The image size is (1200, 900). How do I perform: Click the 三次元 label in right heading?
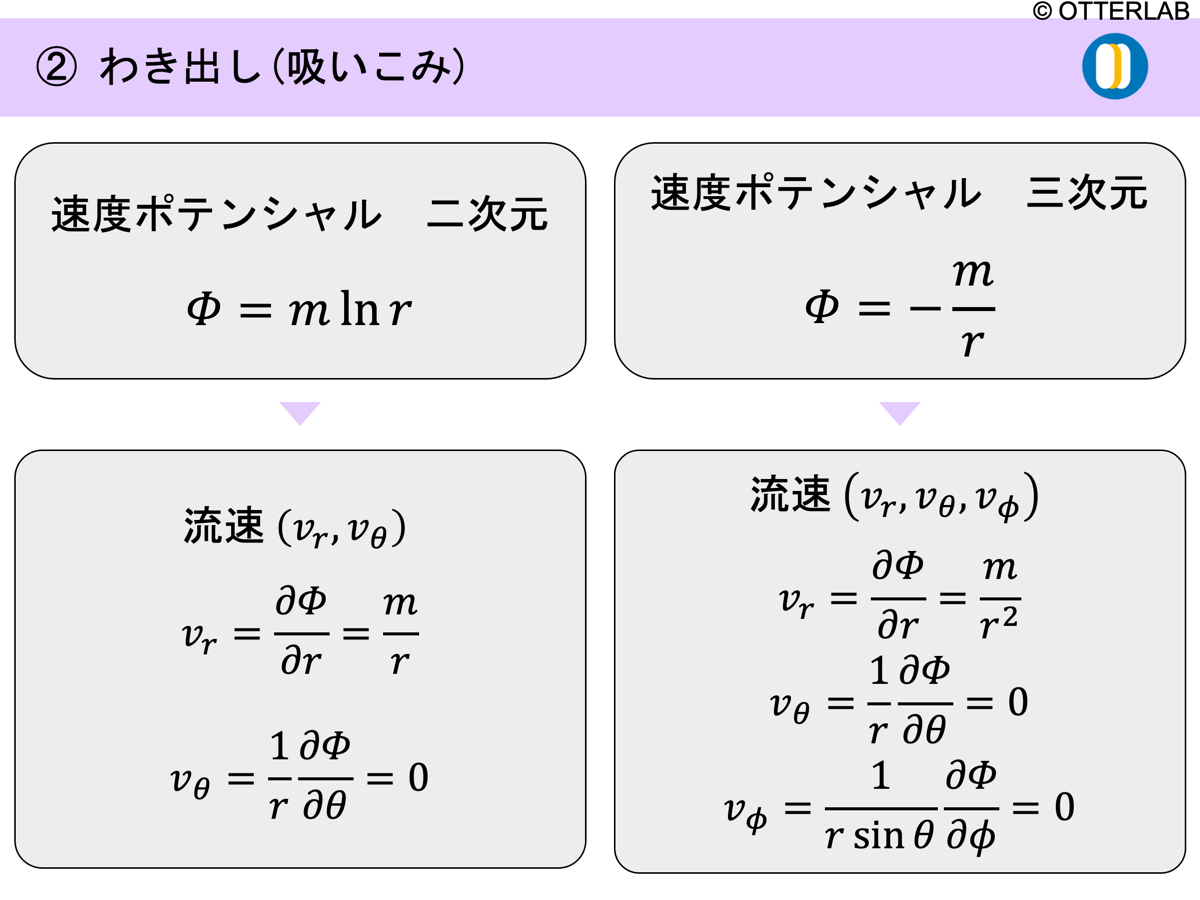pyautogui.click(x=1086, y=193)
